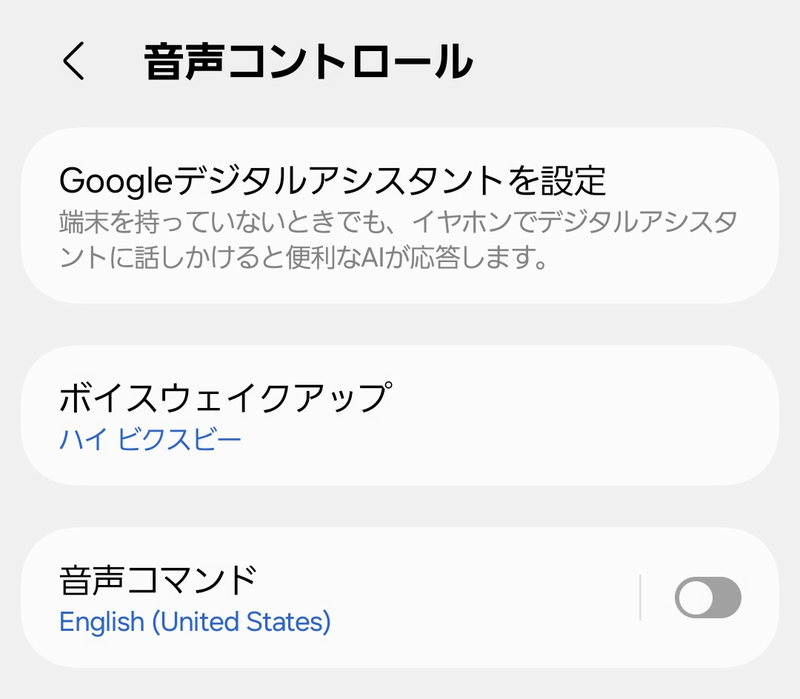Tap the description line starting with 端末を持っていない

(400, 221)
